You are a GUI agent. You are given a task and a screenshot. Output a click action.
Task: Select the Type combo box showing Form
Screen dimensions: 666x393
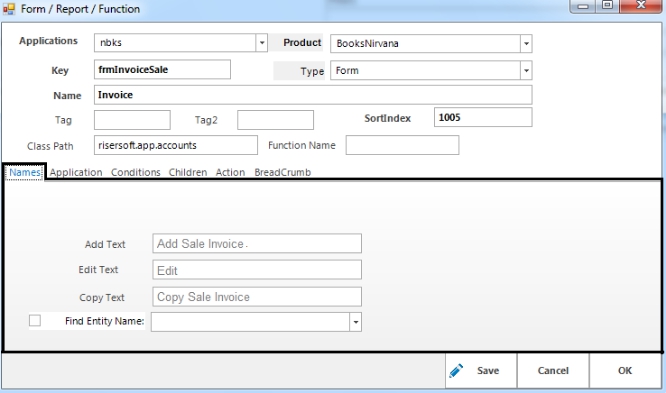click(431, 71)
